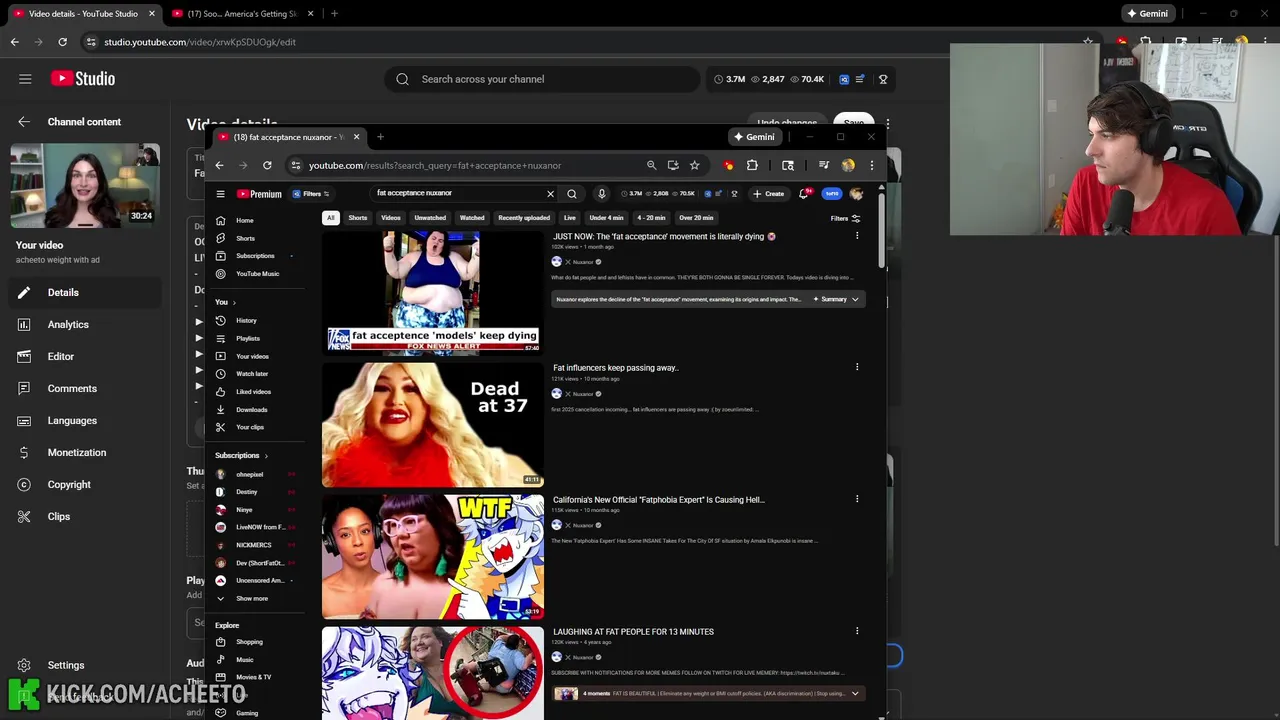Open Your clips in the sidebar

tap(250, 427)
